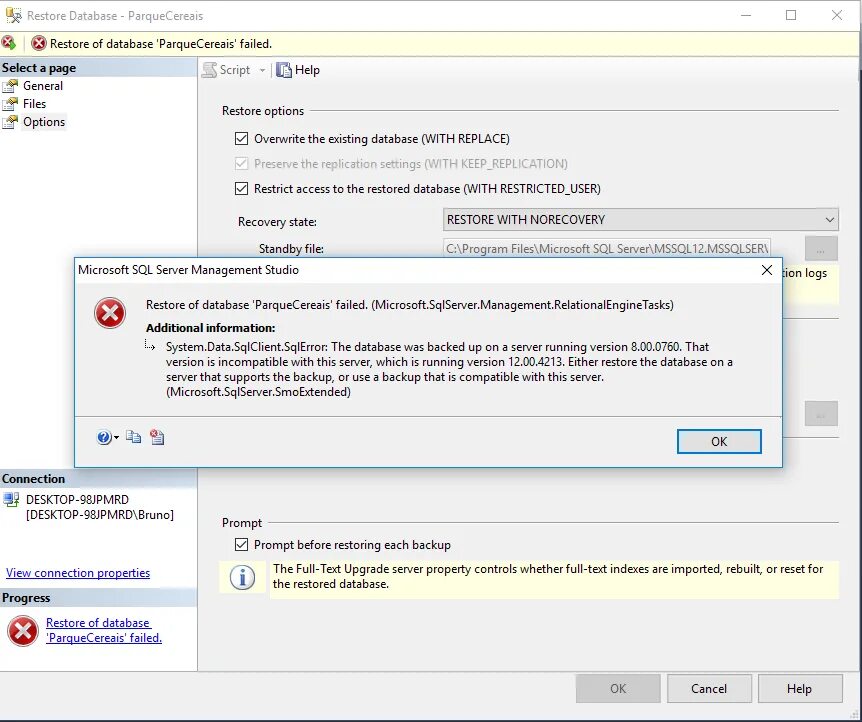
Task: Click OK in the error dialog
Action: [719, 442]
